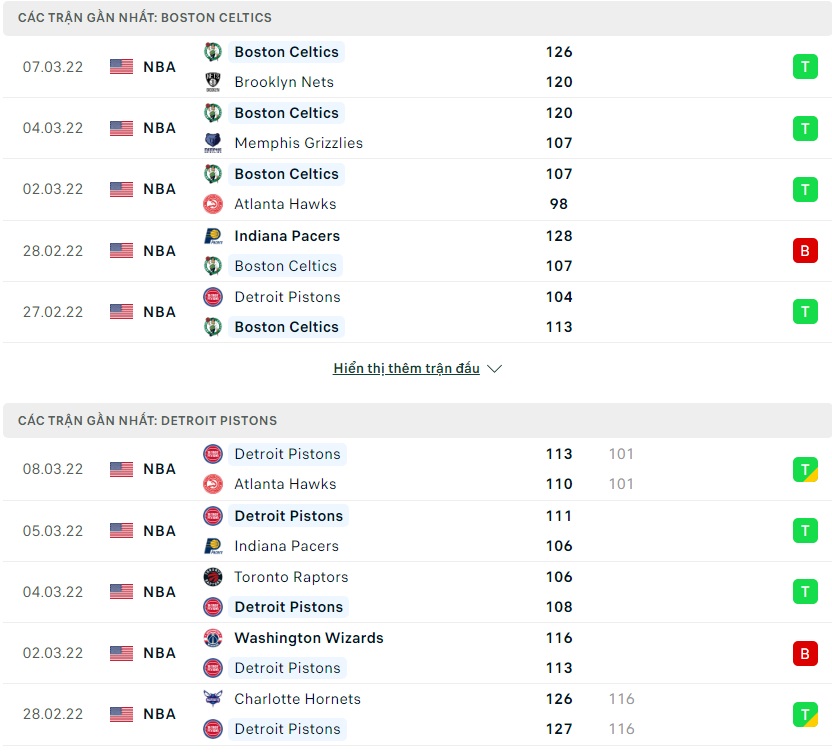Viewport: 832px width, 755px height.
Task: Click the 126 score in the Hornets vs Pistons row
Action: point(559,699)
